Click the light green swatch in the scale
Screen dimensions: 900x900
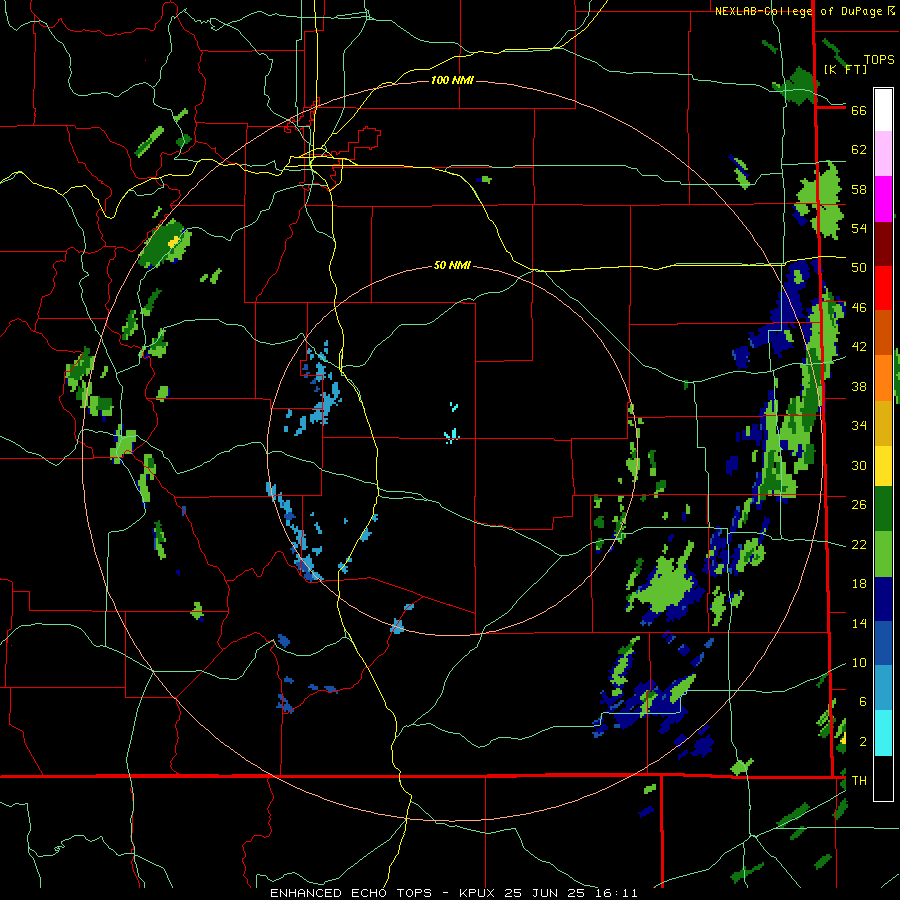883,554
